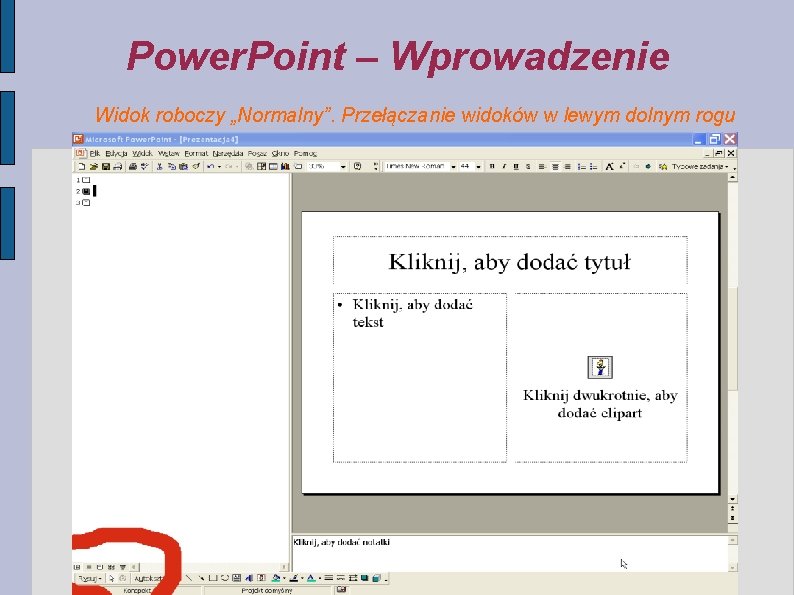
Task: Open the font size 44 dropdown
Action: (x=478, y=167)
